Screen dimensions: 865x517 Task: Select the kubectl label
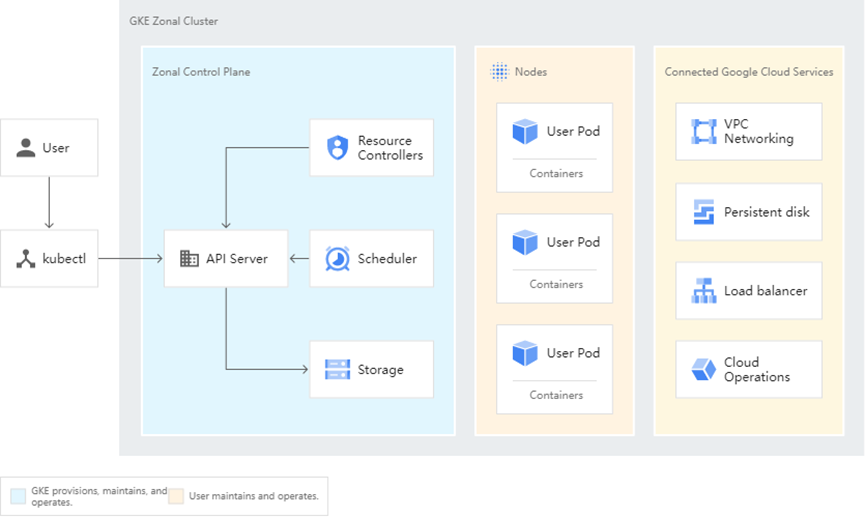64,258
